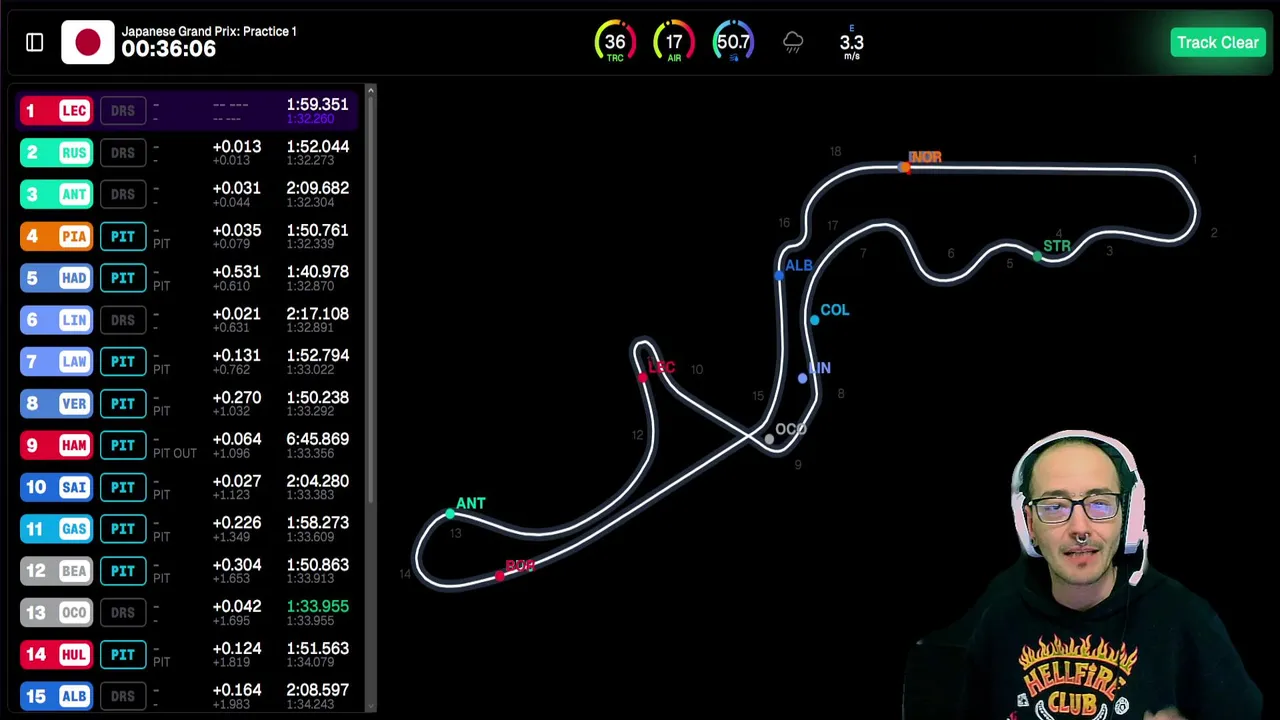Click the PIT badge in HUL's row

pyautogui.click(x=123, y=654)
